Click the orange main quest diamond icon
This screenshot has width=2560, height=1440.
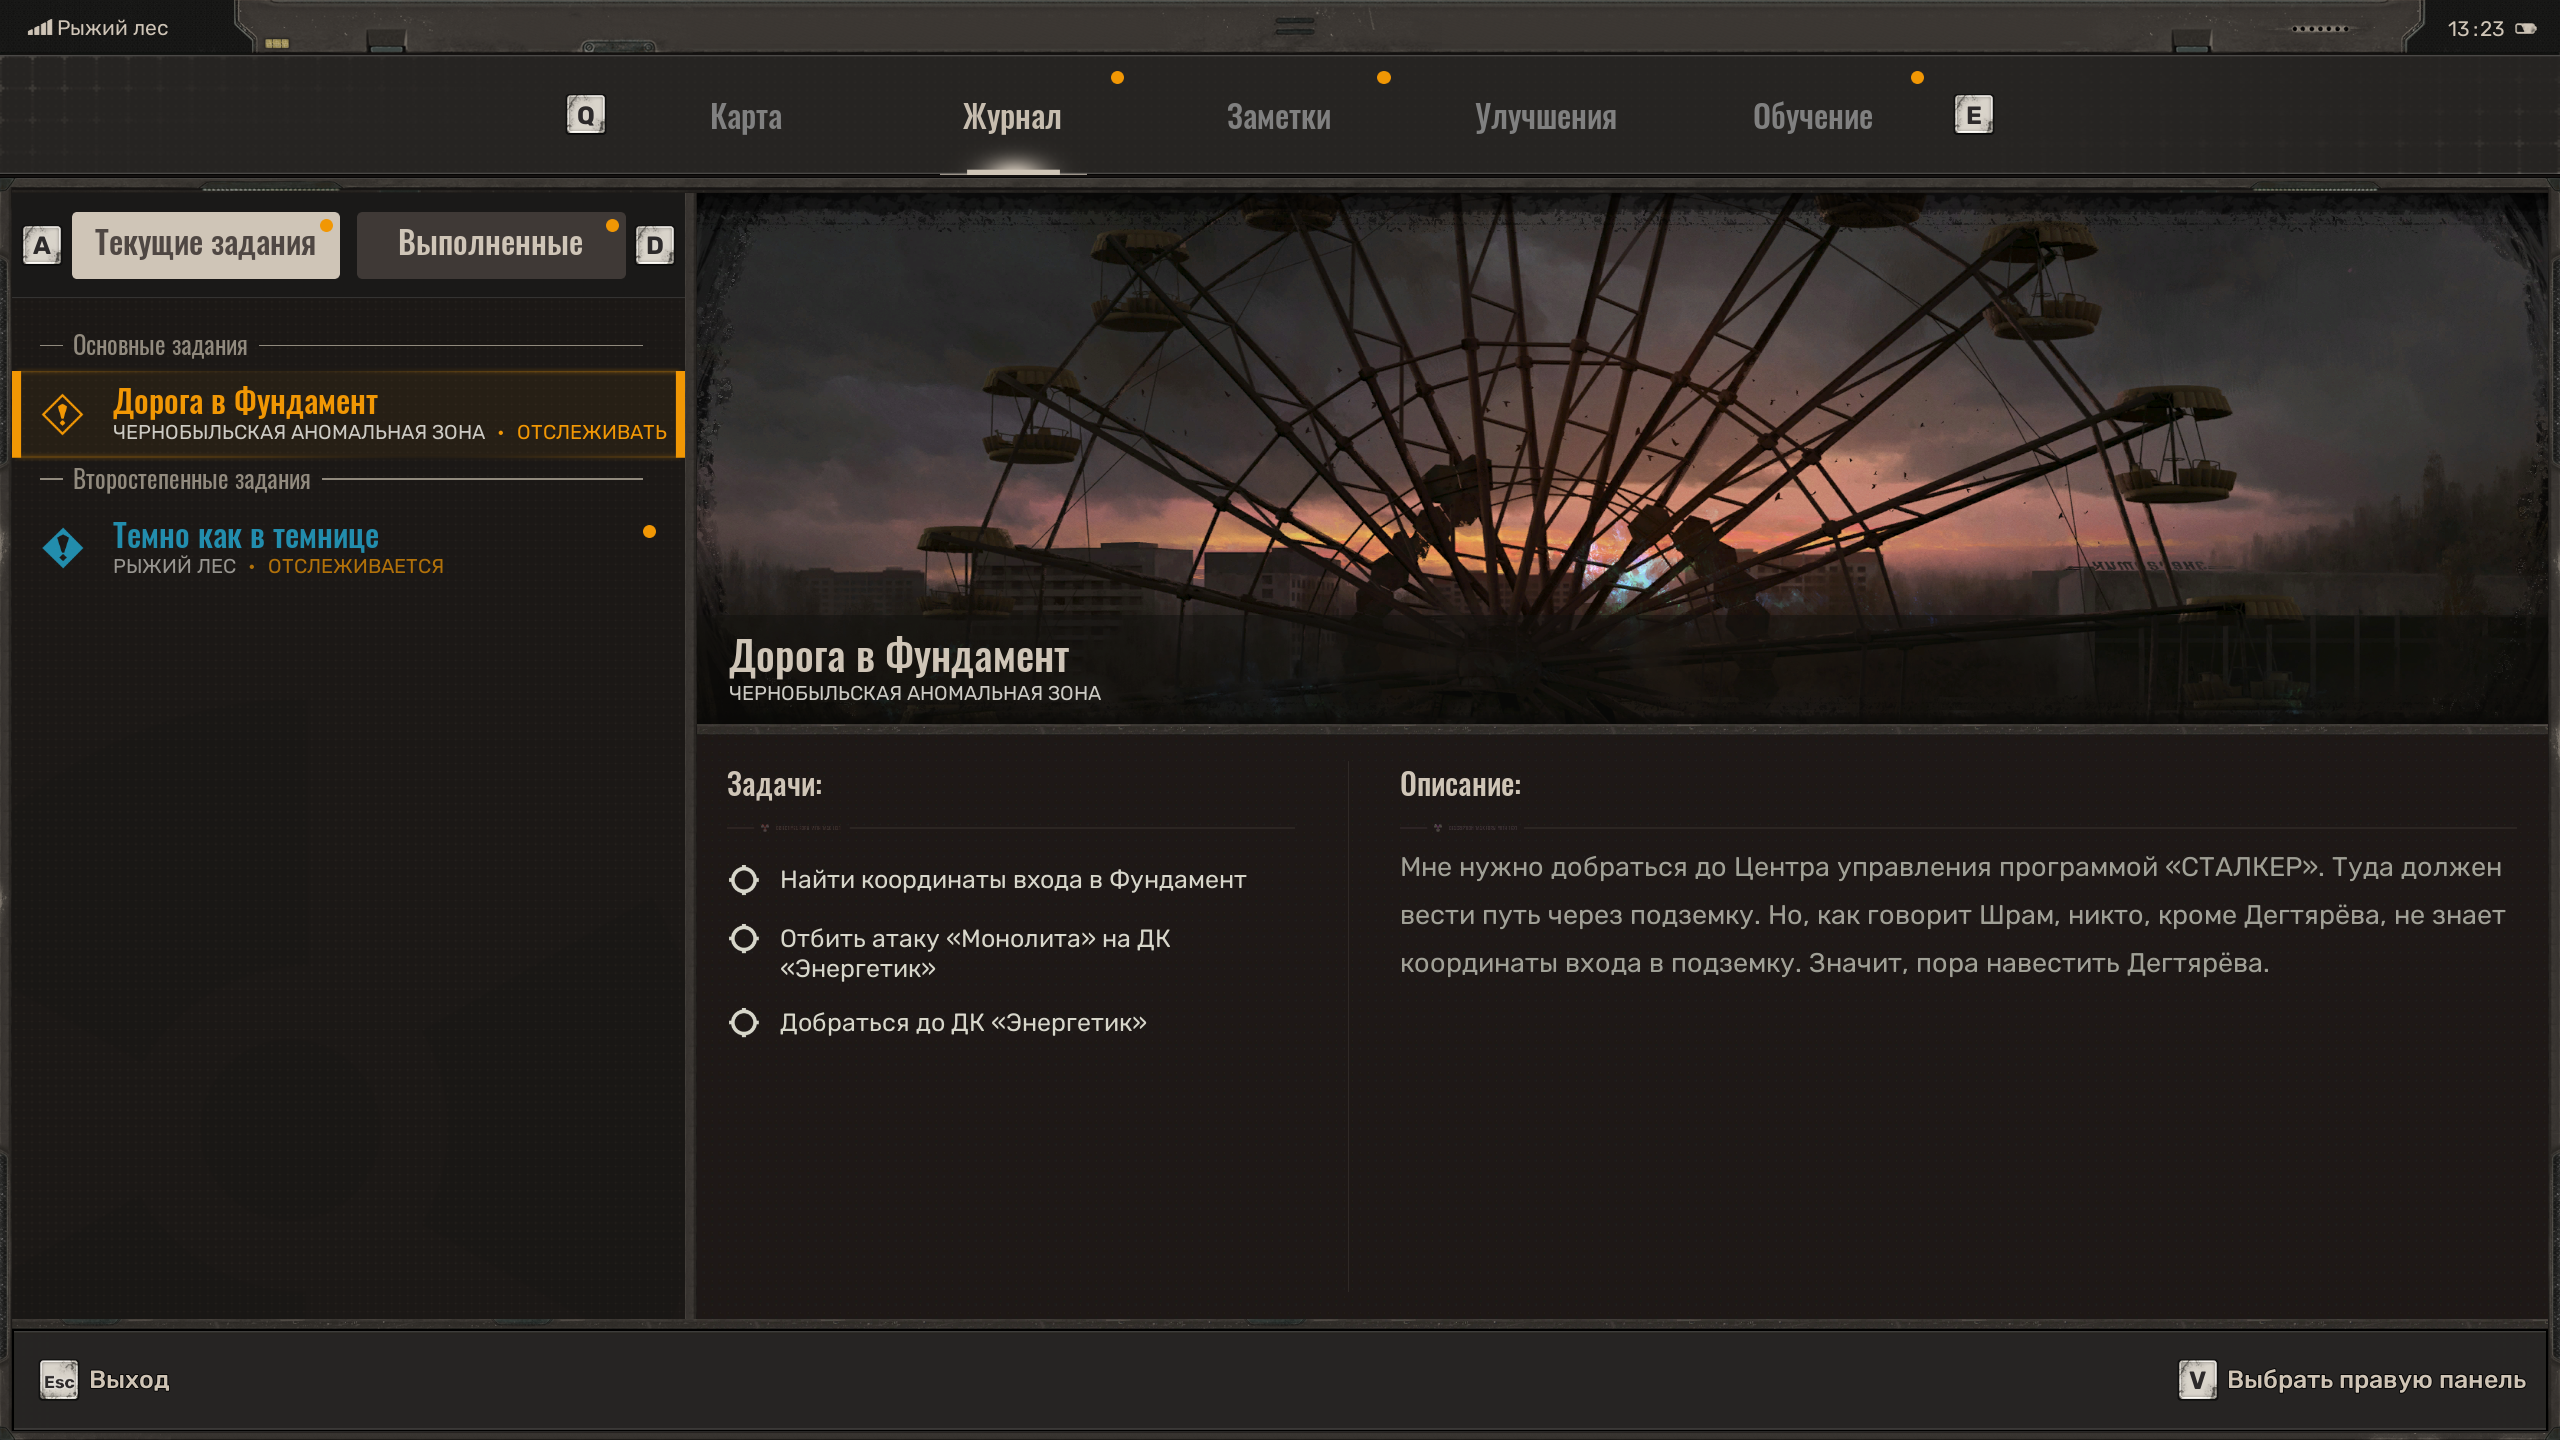62,414
